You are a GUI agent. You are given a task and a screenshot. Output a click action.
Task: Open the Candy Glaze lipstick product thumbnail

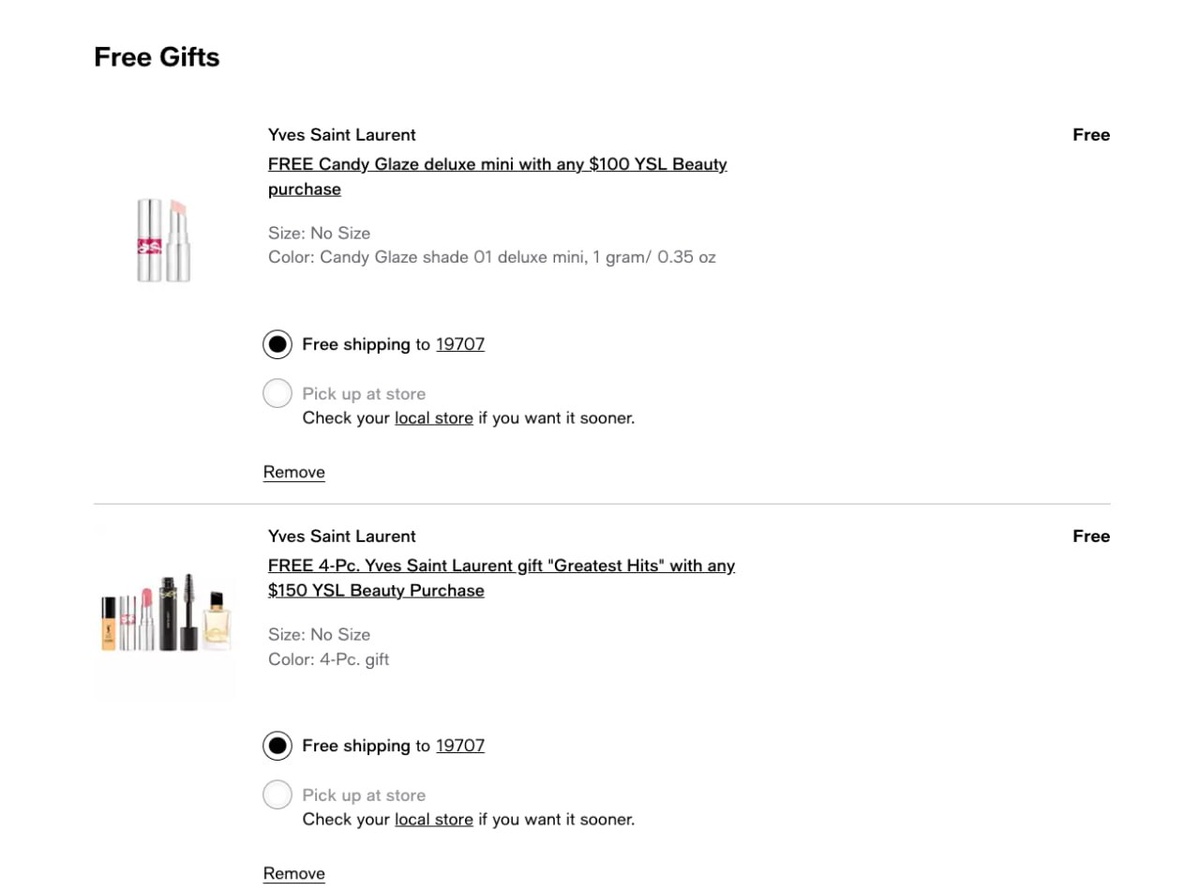(163, 240)
